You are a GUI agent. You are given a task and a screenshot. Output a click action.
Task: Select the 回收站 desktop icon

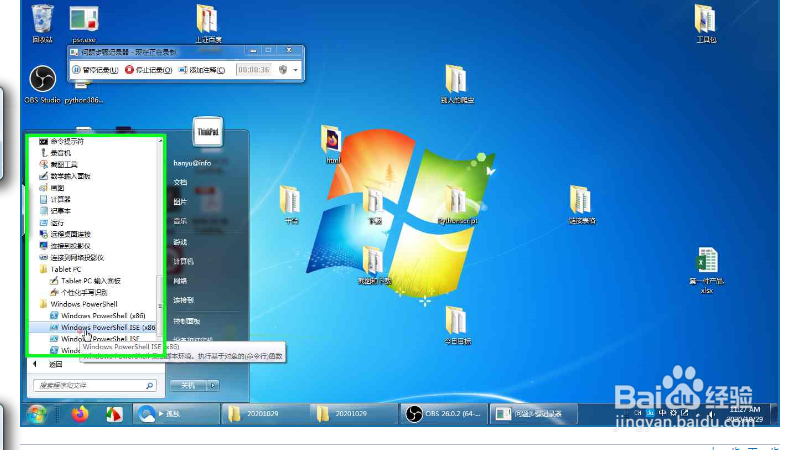tap(42, 23)
